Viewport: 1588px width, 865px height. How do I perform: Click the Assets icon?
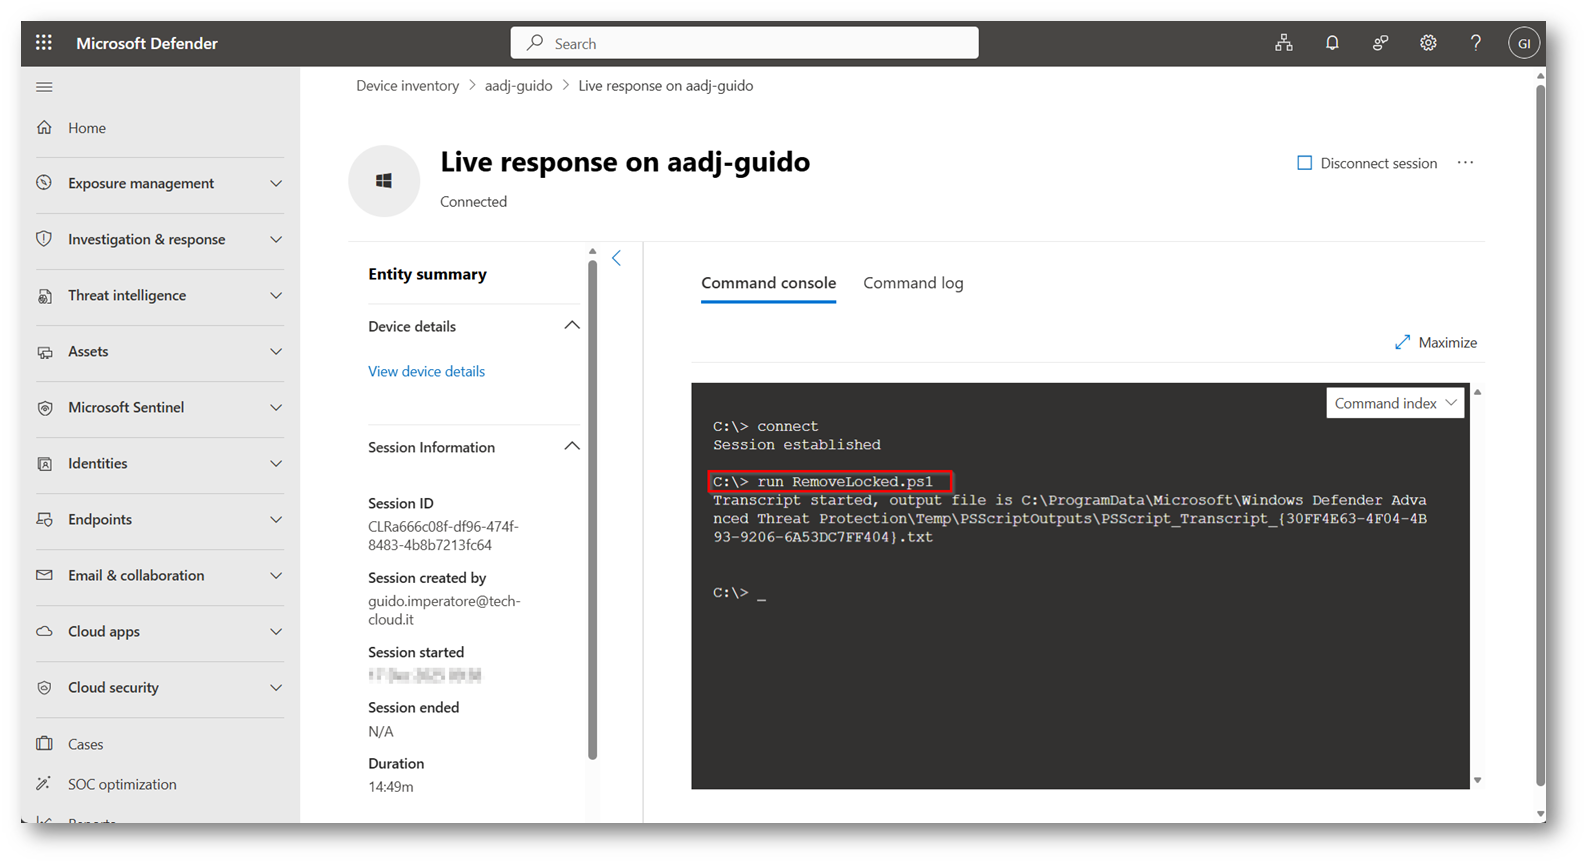coord(44,352)
